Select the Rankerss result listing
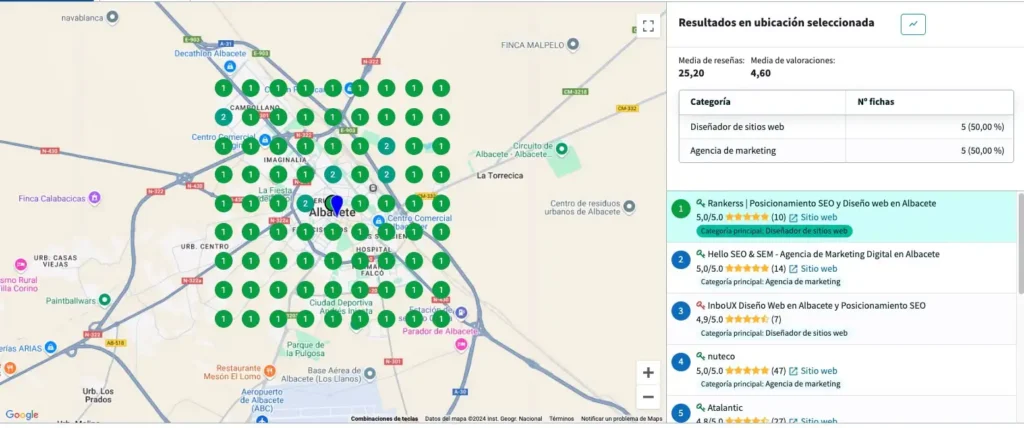1024x428 pixels. click(815, 203)
